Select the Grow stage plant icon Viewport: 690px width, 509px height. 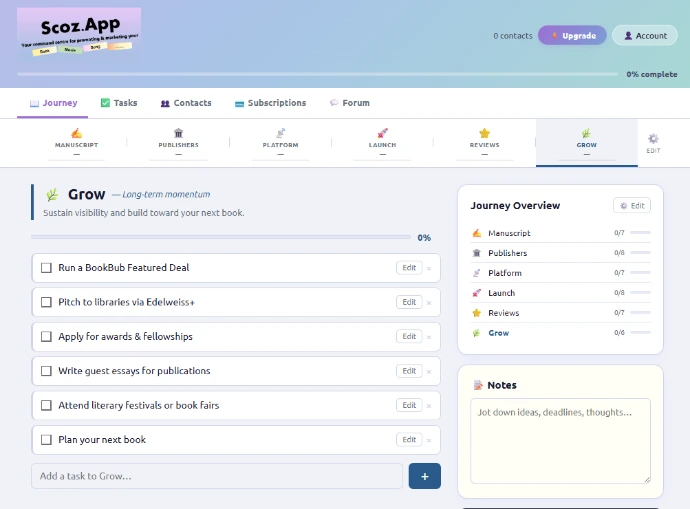click(586, 133)
